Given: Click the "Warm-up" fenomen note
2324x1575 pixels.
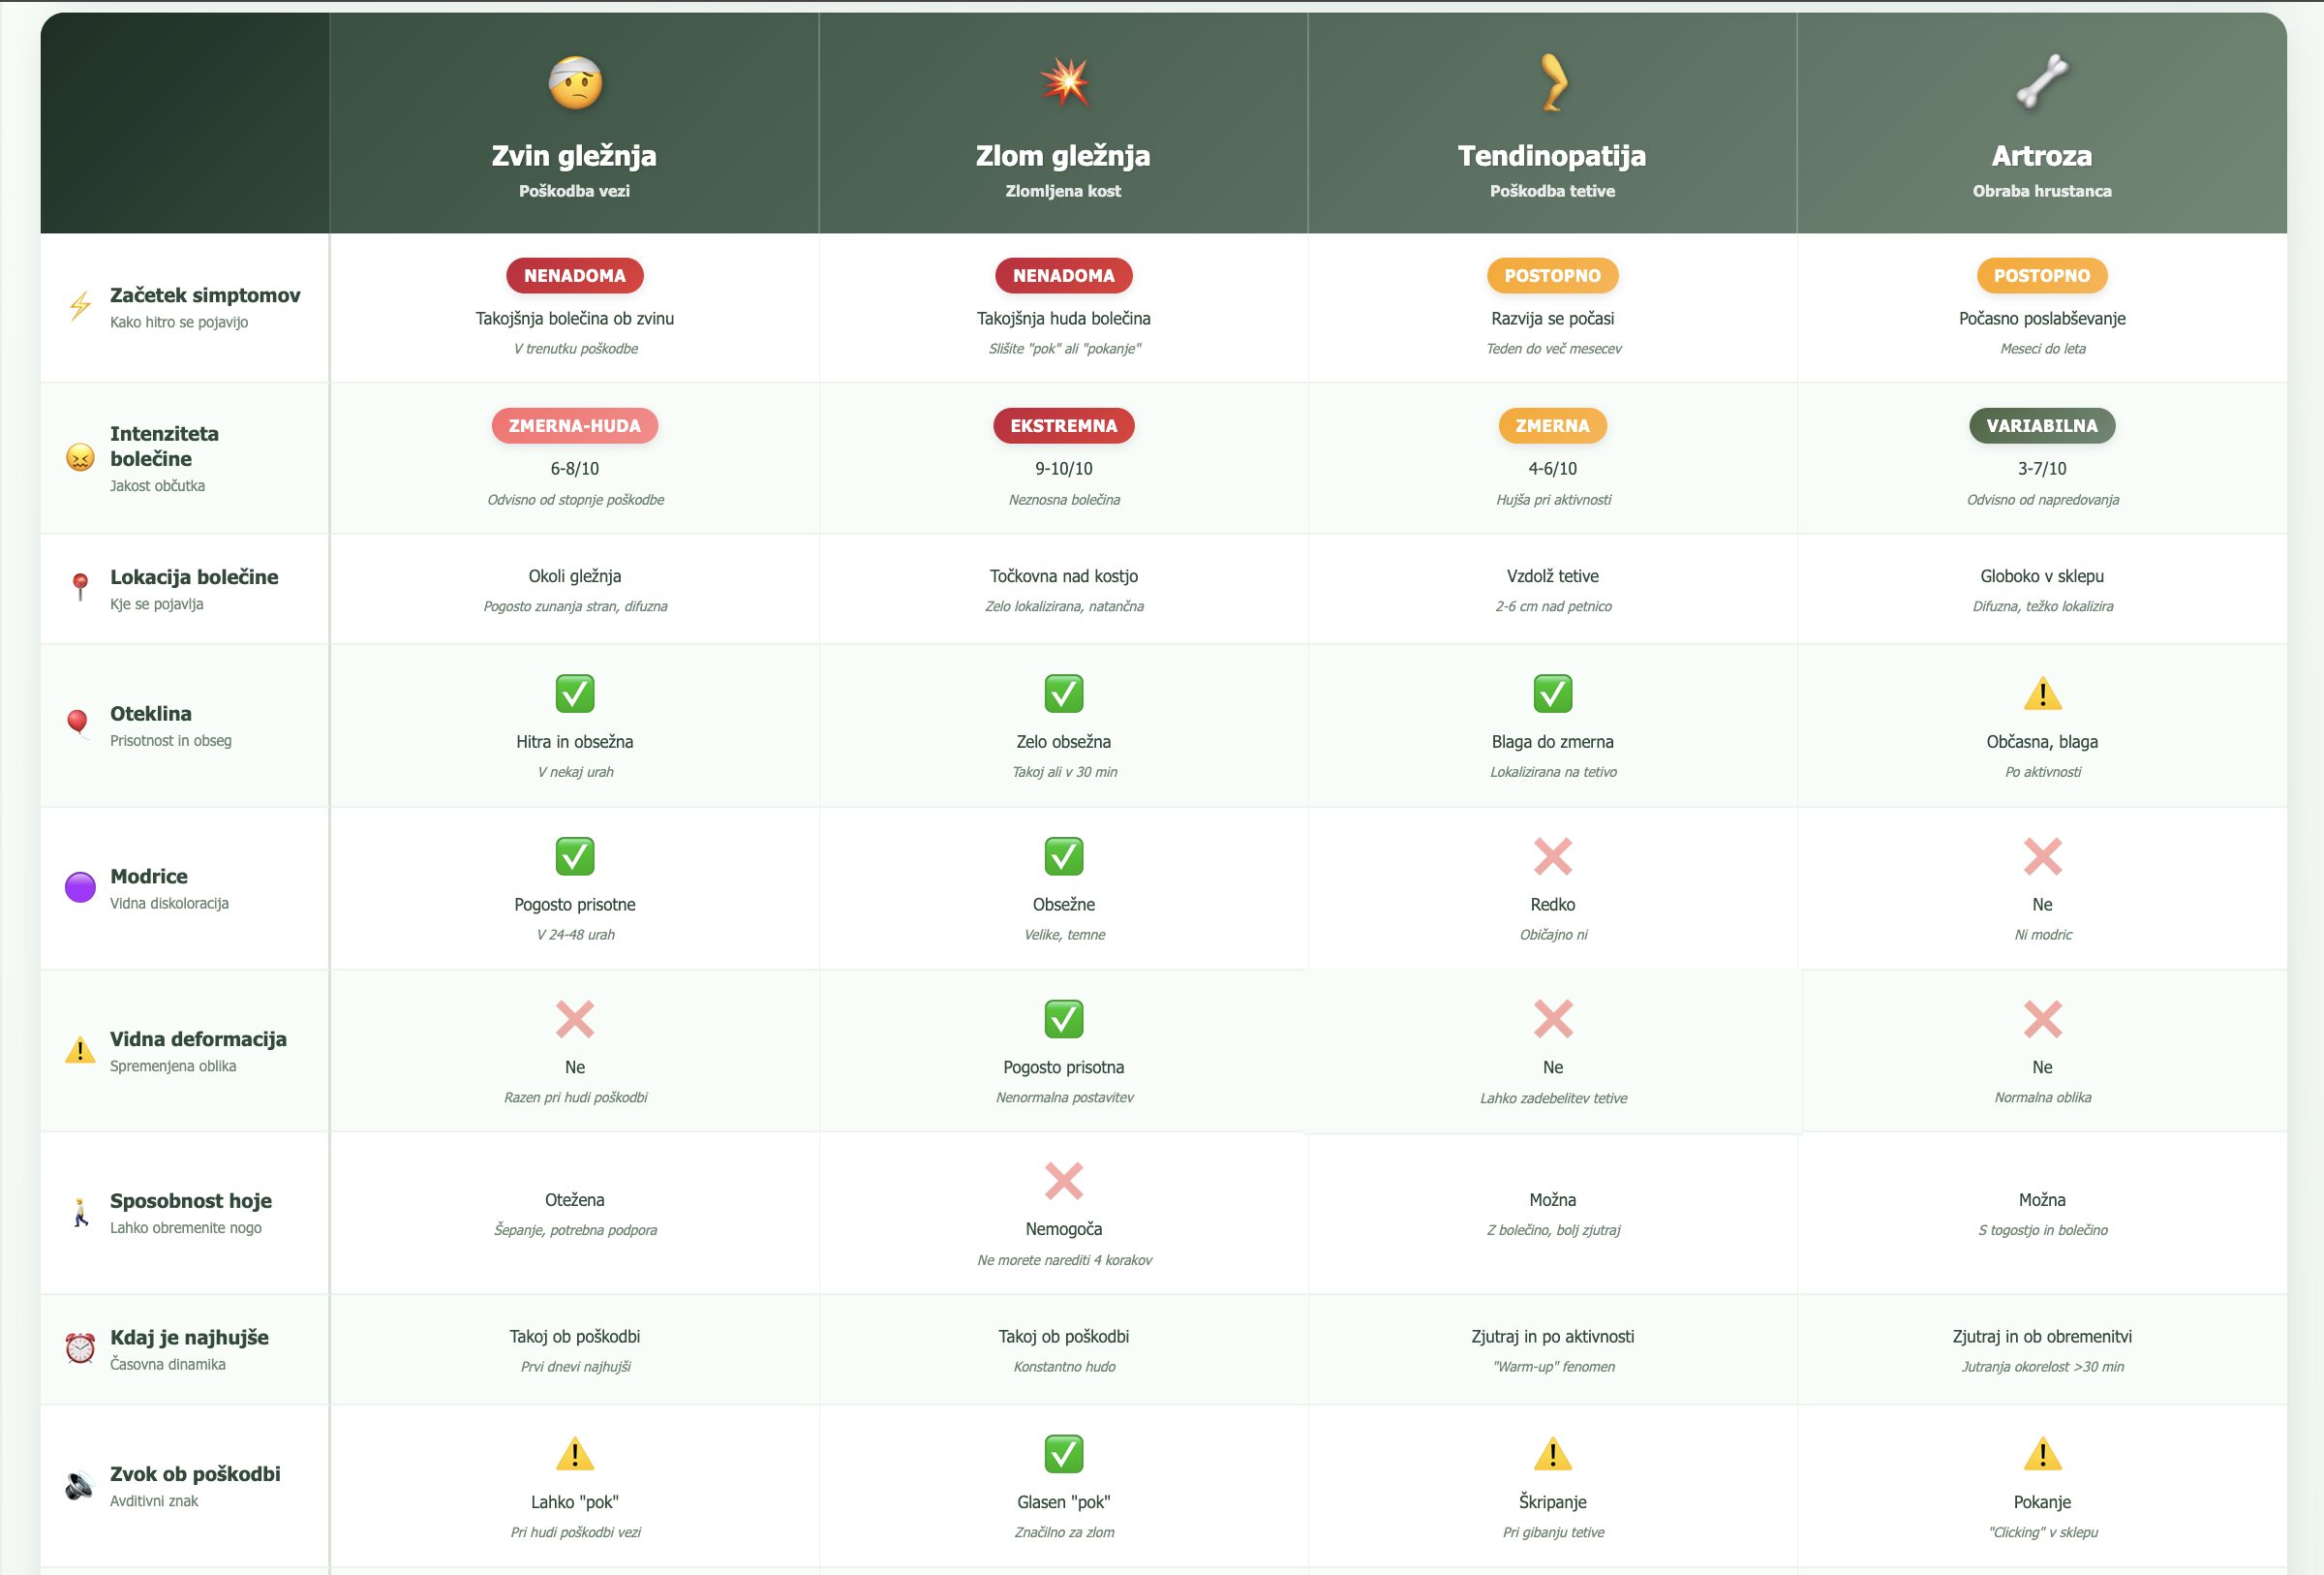Looking at the screenshot, I should 1553,1367.
